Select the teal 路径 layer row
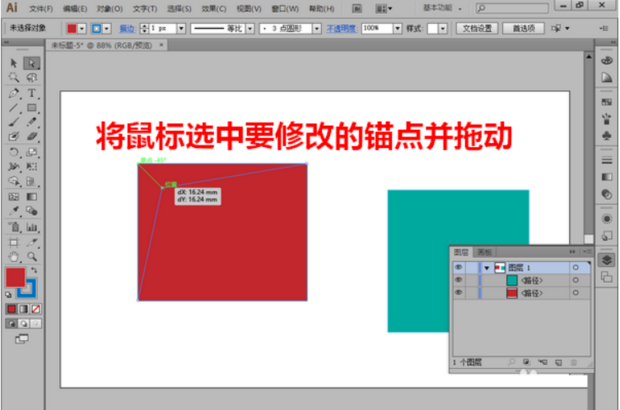Screen dimensions: 620x410 click(x=522, y=280)
